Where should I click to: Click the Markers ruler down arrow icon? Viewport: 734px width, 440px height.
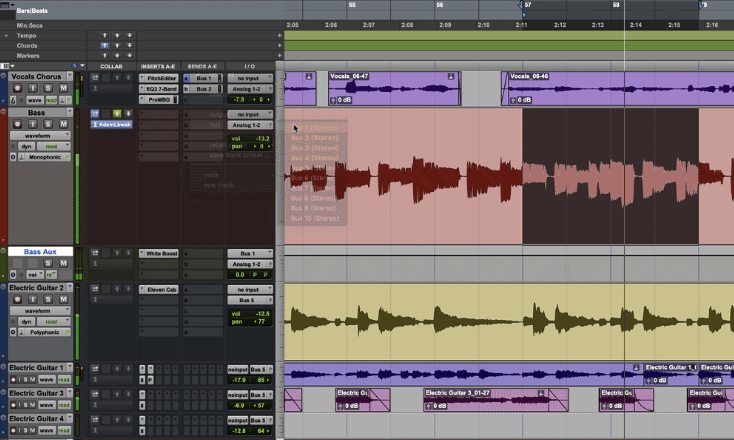coord(129,56)
